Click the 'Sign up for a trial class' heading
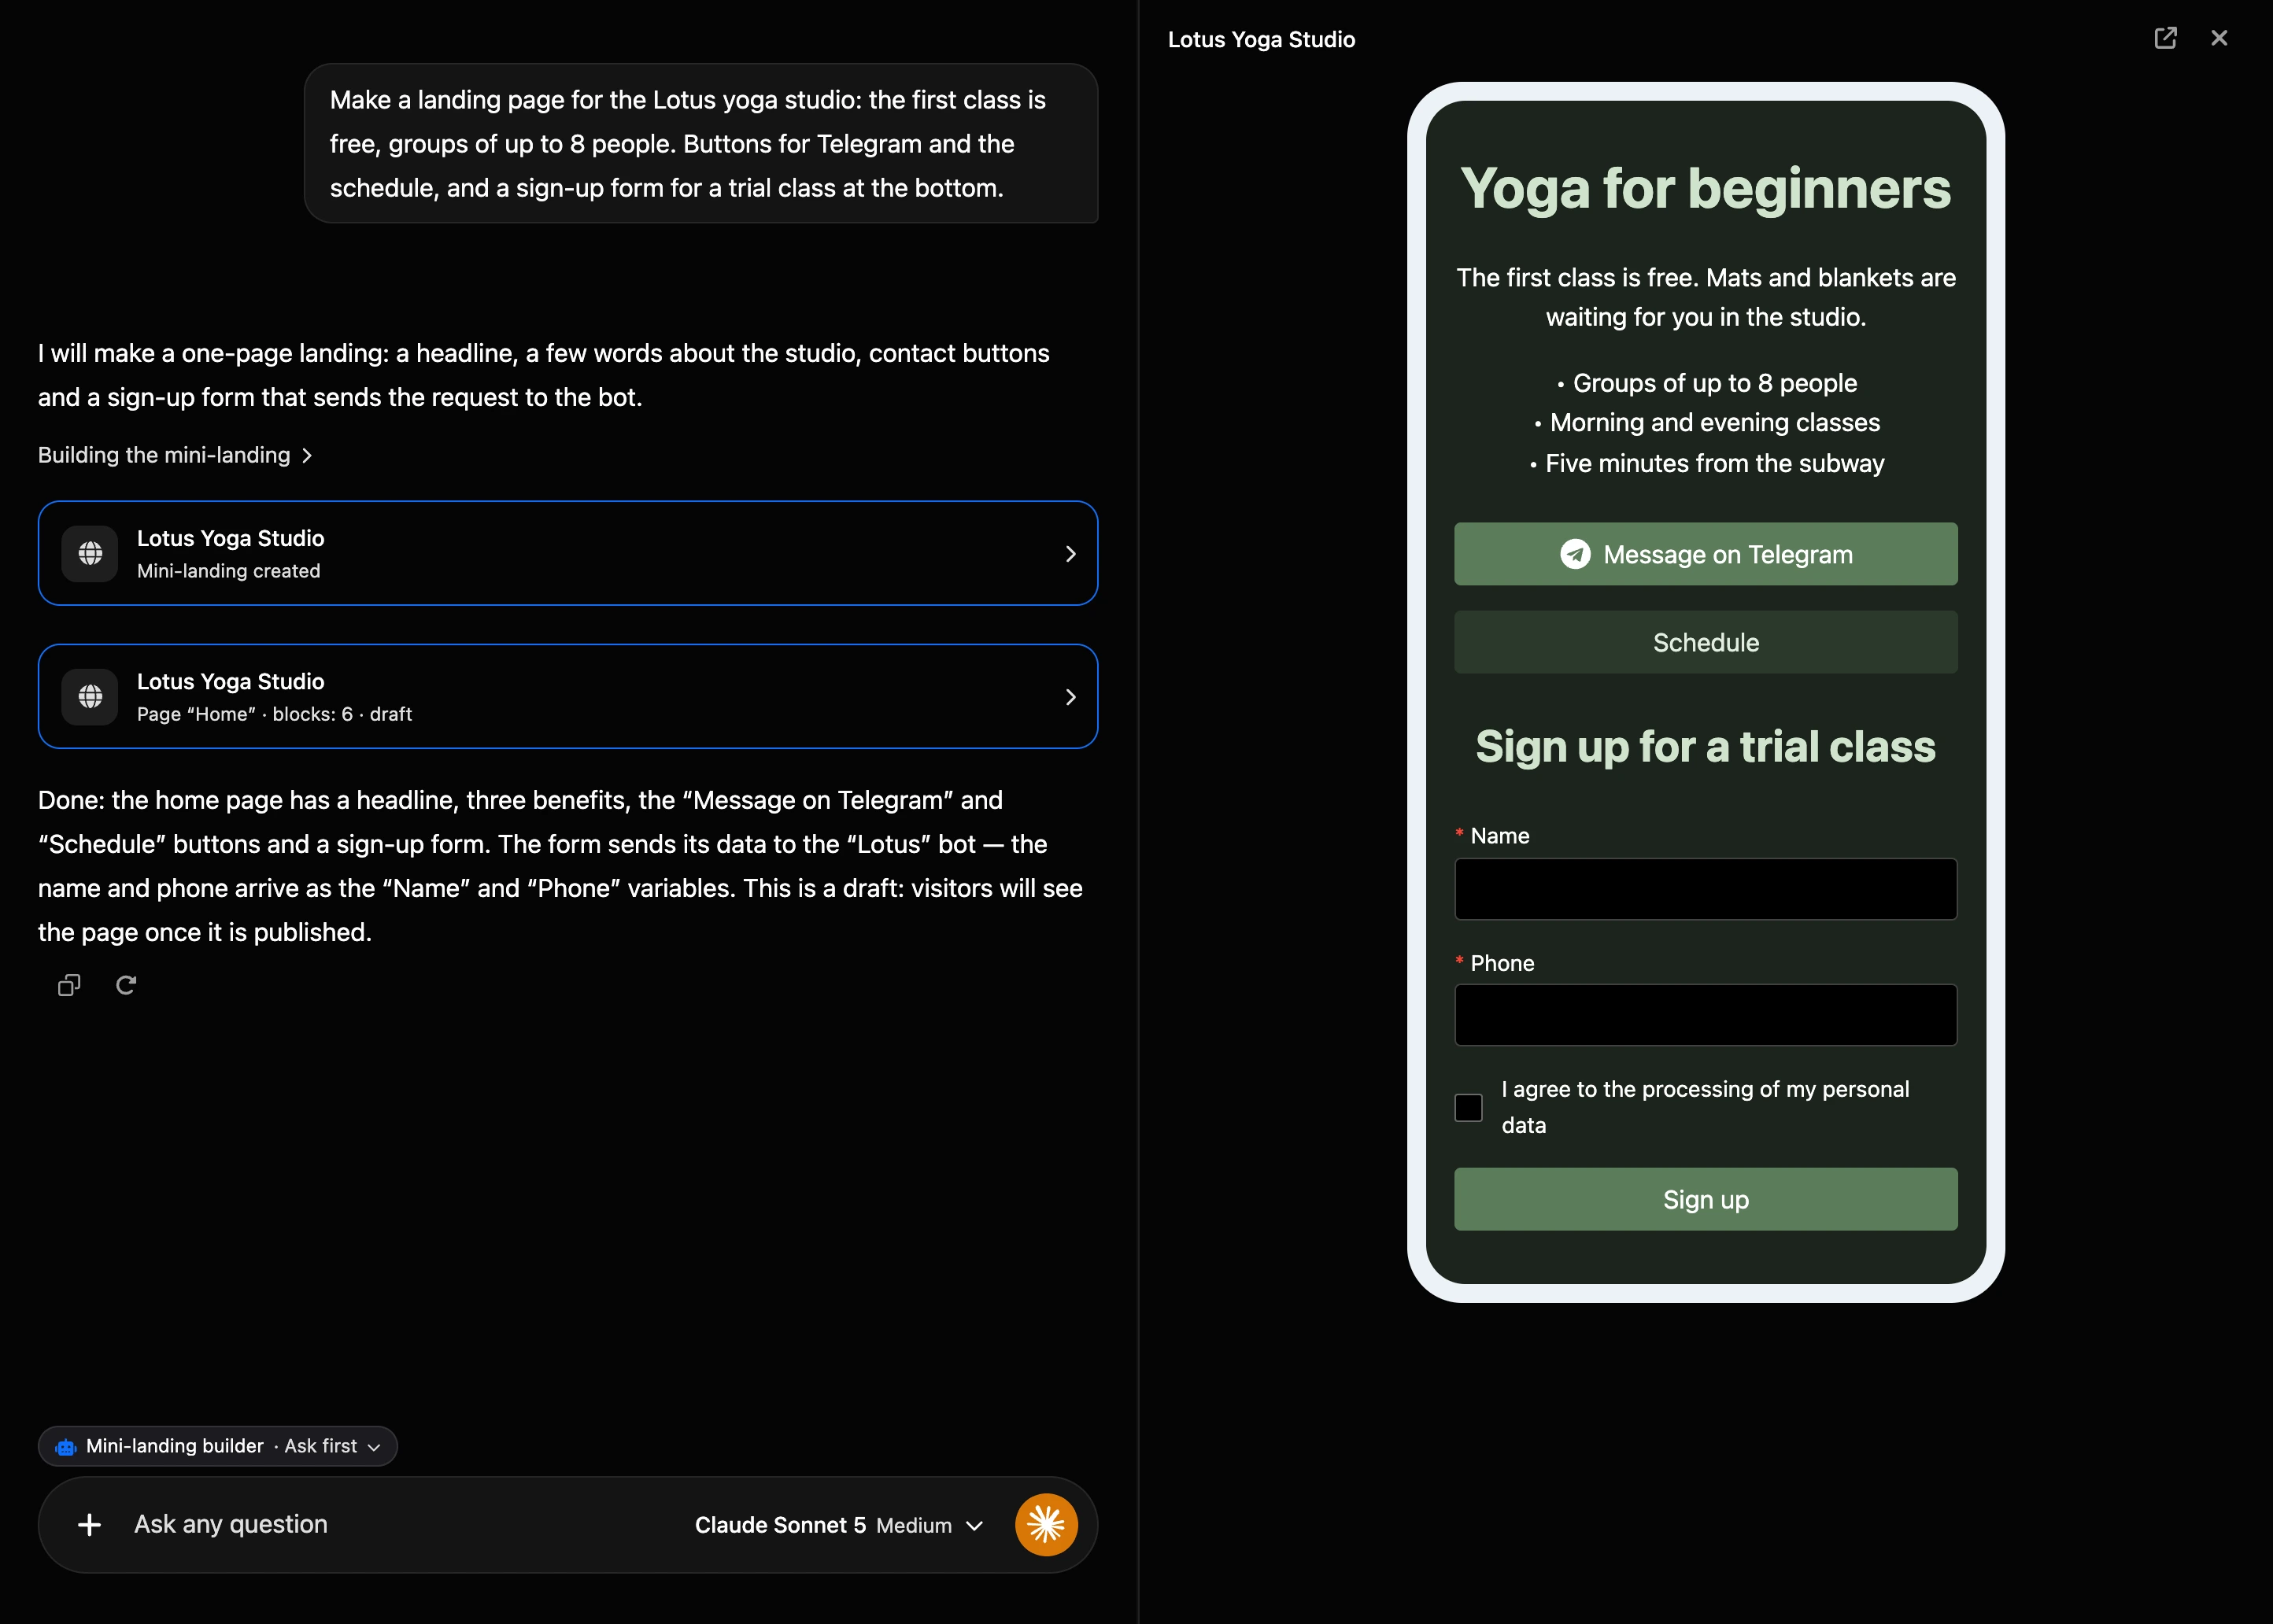 click(x=1705, y=746)
